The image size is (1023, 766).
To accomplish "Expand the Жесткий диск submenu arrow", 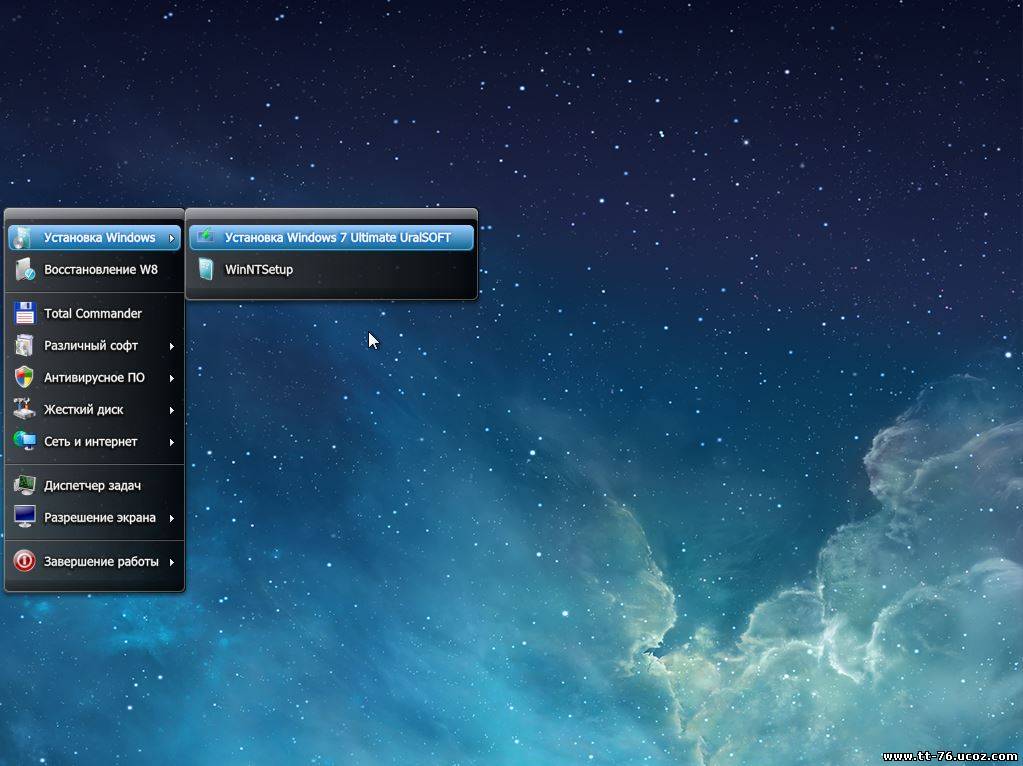I will pos(172,410).
